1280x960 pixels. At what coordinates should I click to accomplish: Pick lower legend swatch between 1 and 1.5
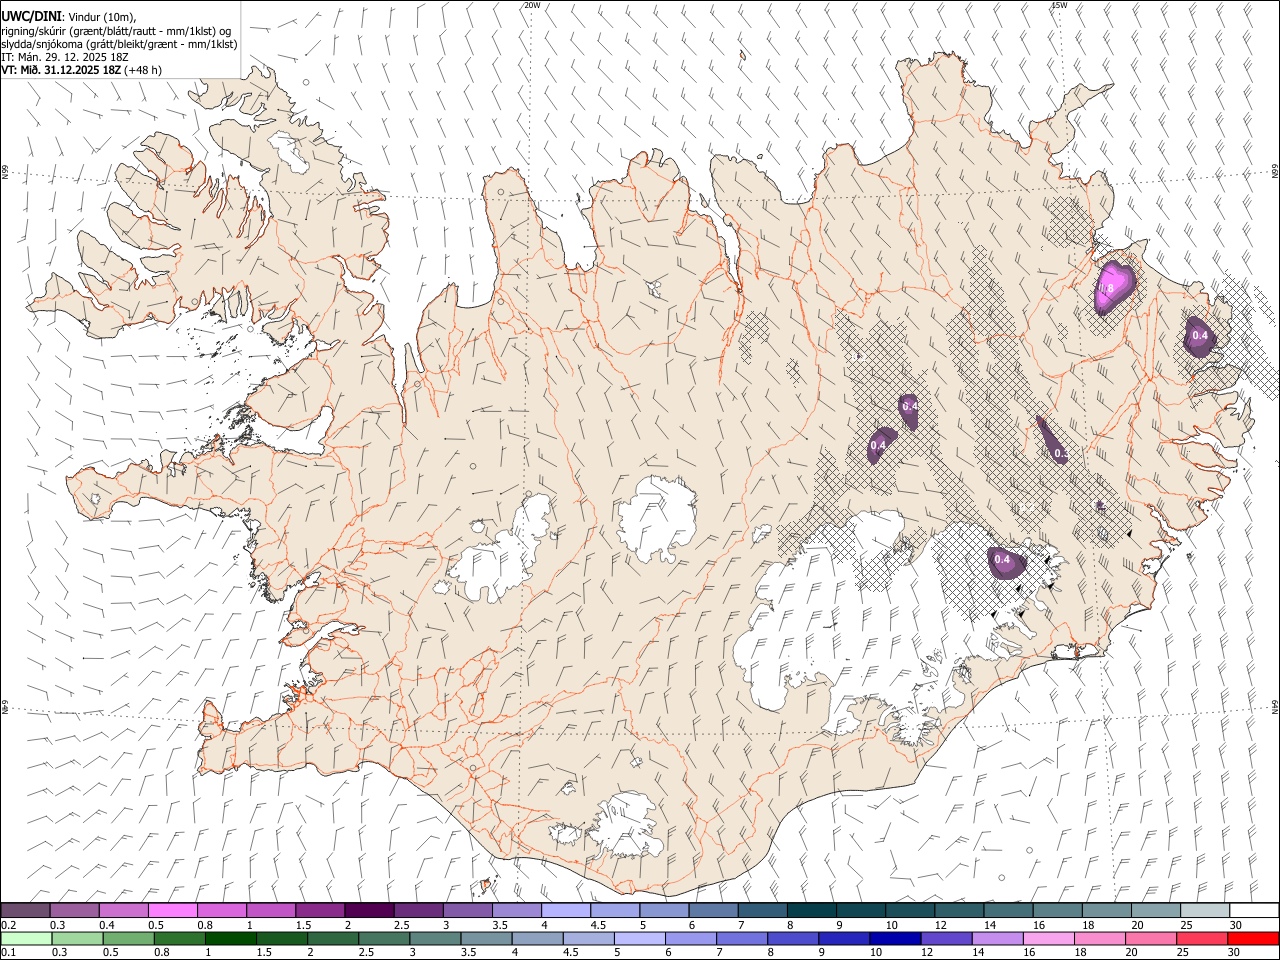230,938
